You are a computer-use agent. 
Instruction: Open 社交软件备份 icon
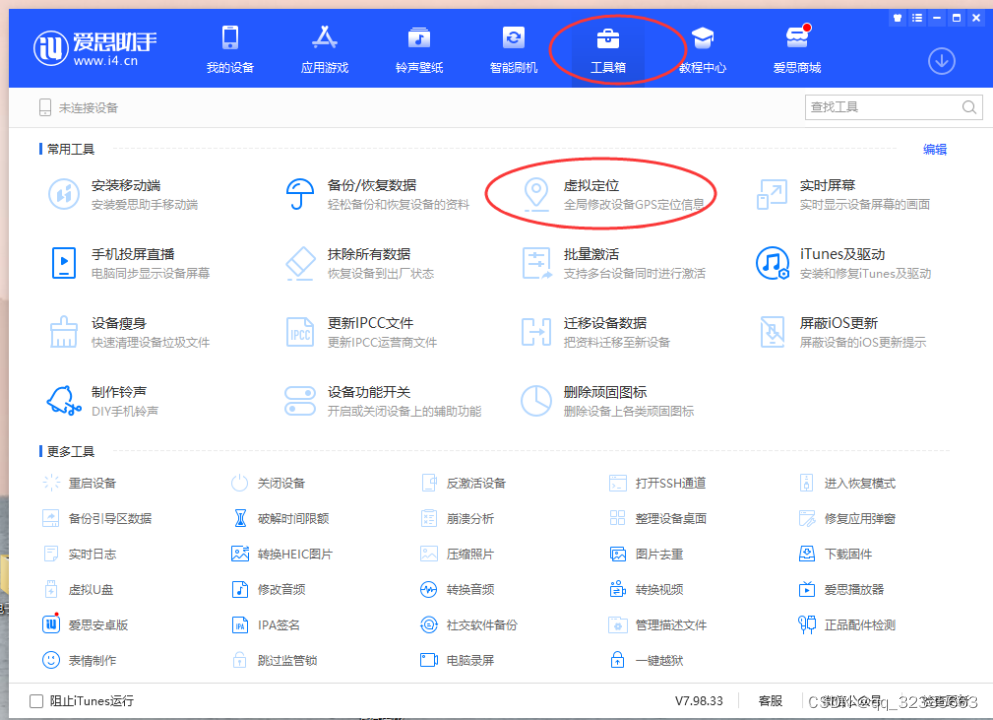pyautogui.click(x=429, y=625)
